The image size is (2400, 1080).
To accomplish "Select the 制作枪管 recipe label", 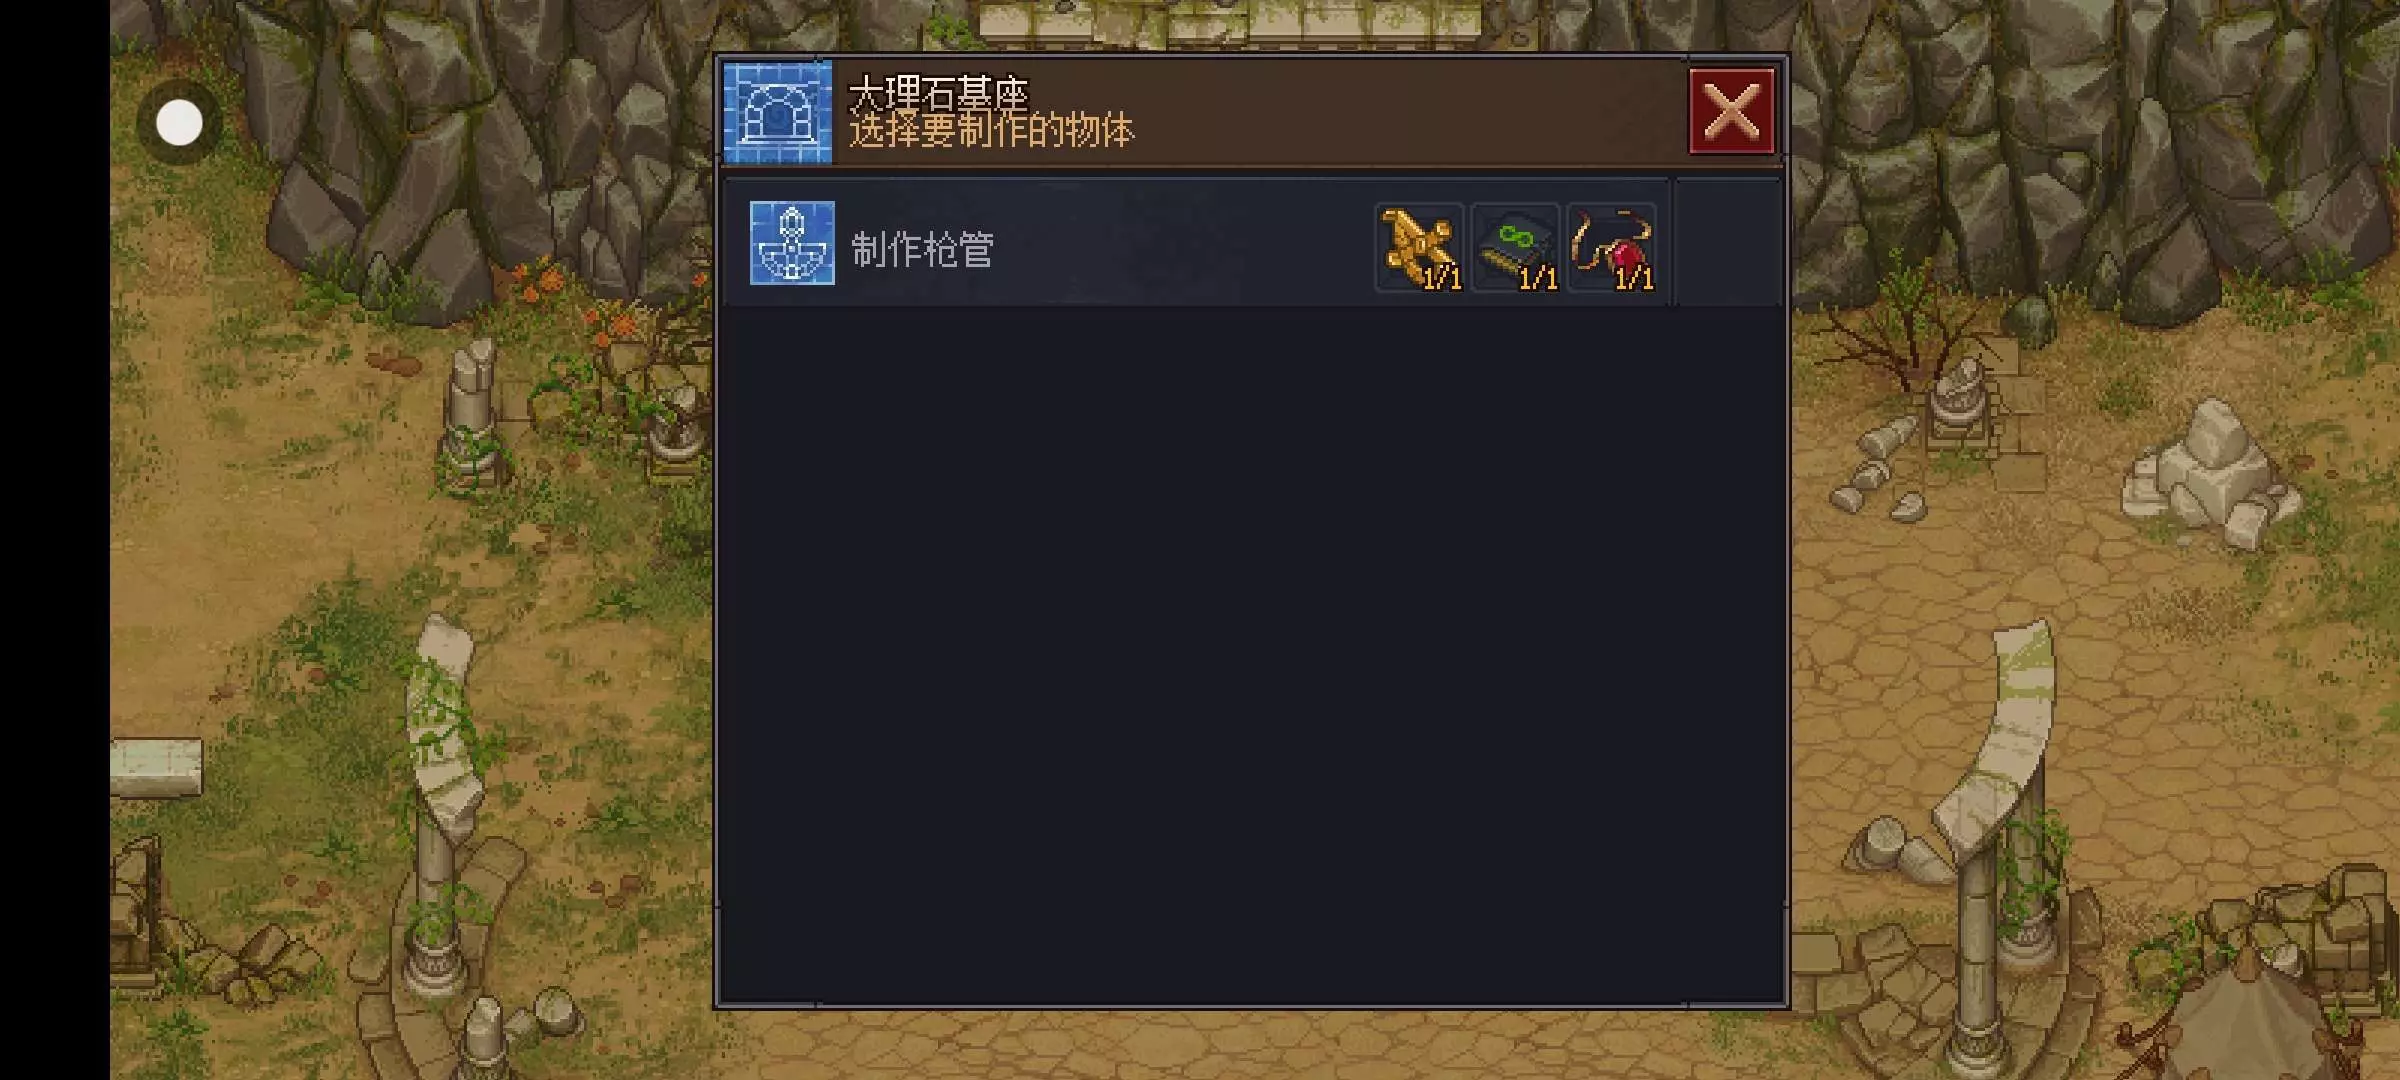I will 922,249.
